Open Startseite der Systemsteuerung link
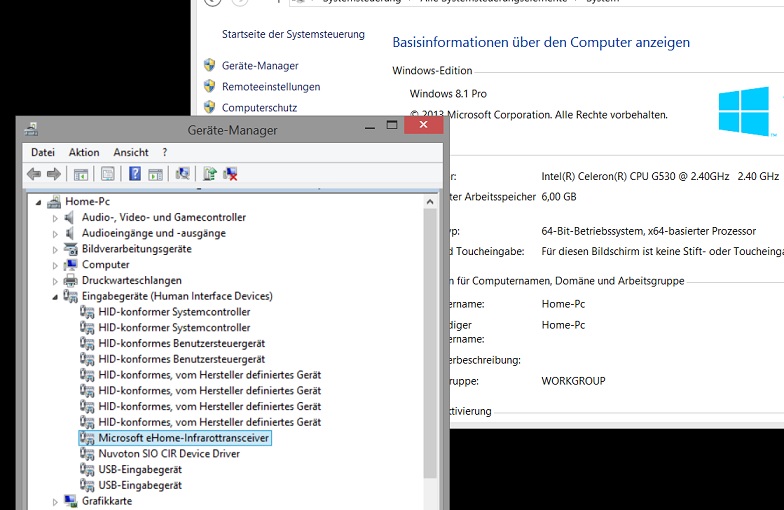The image size is (784, 510). tap(294, 34)
